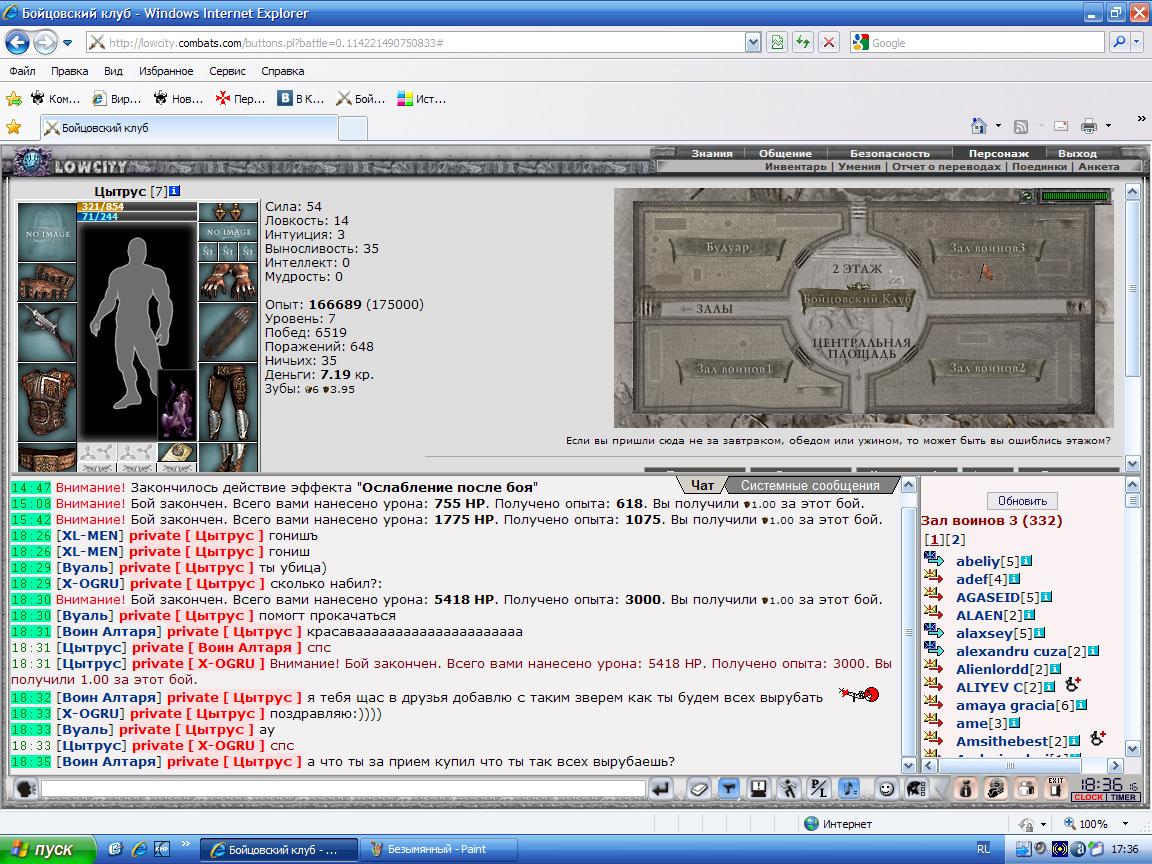Switch to Системные сообщения tab
This screenshot has width=1152, height=864.
point(810,486)
